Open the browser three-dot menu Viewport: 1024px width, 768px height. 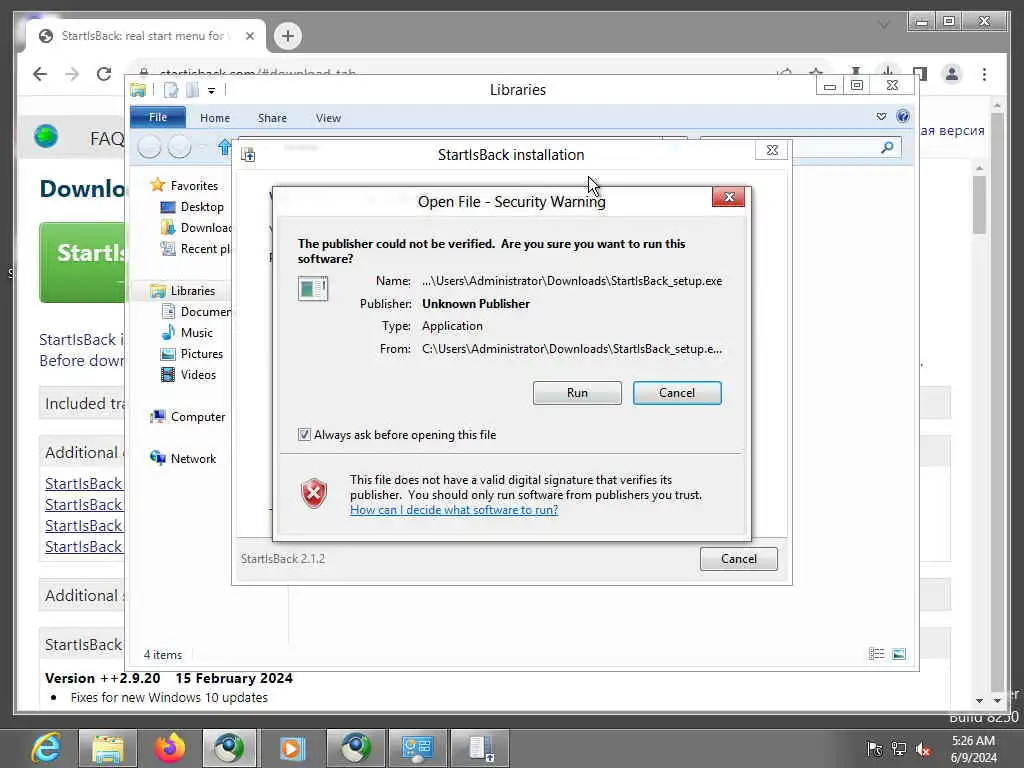[x=984, y=74]
